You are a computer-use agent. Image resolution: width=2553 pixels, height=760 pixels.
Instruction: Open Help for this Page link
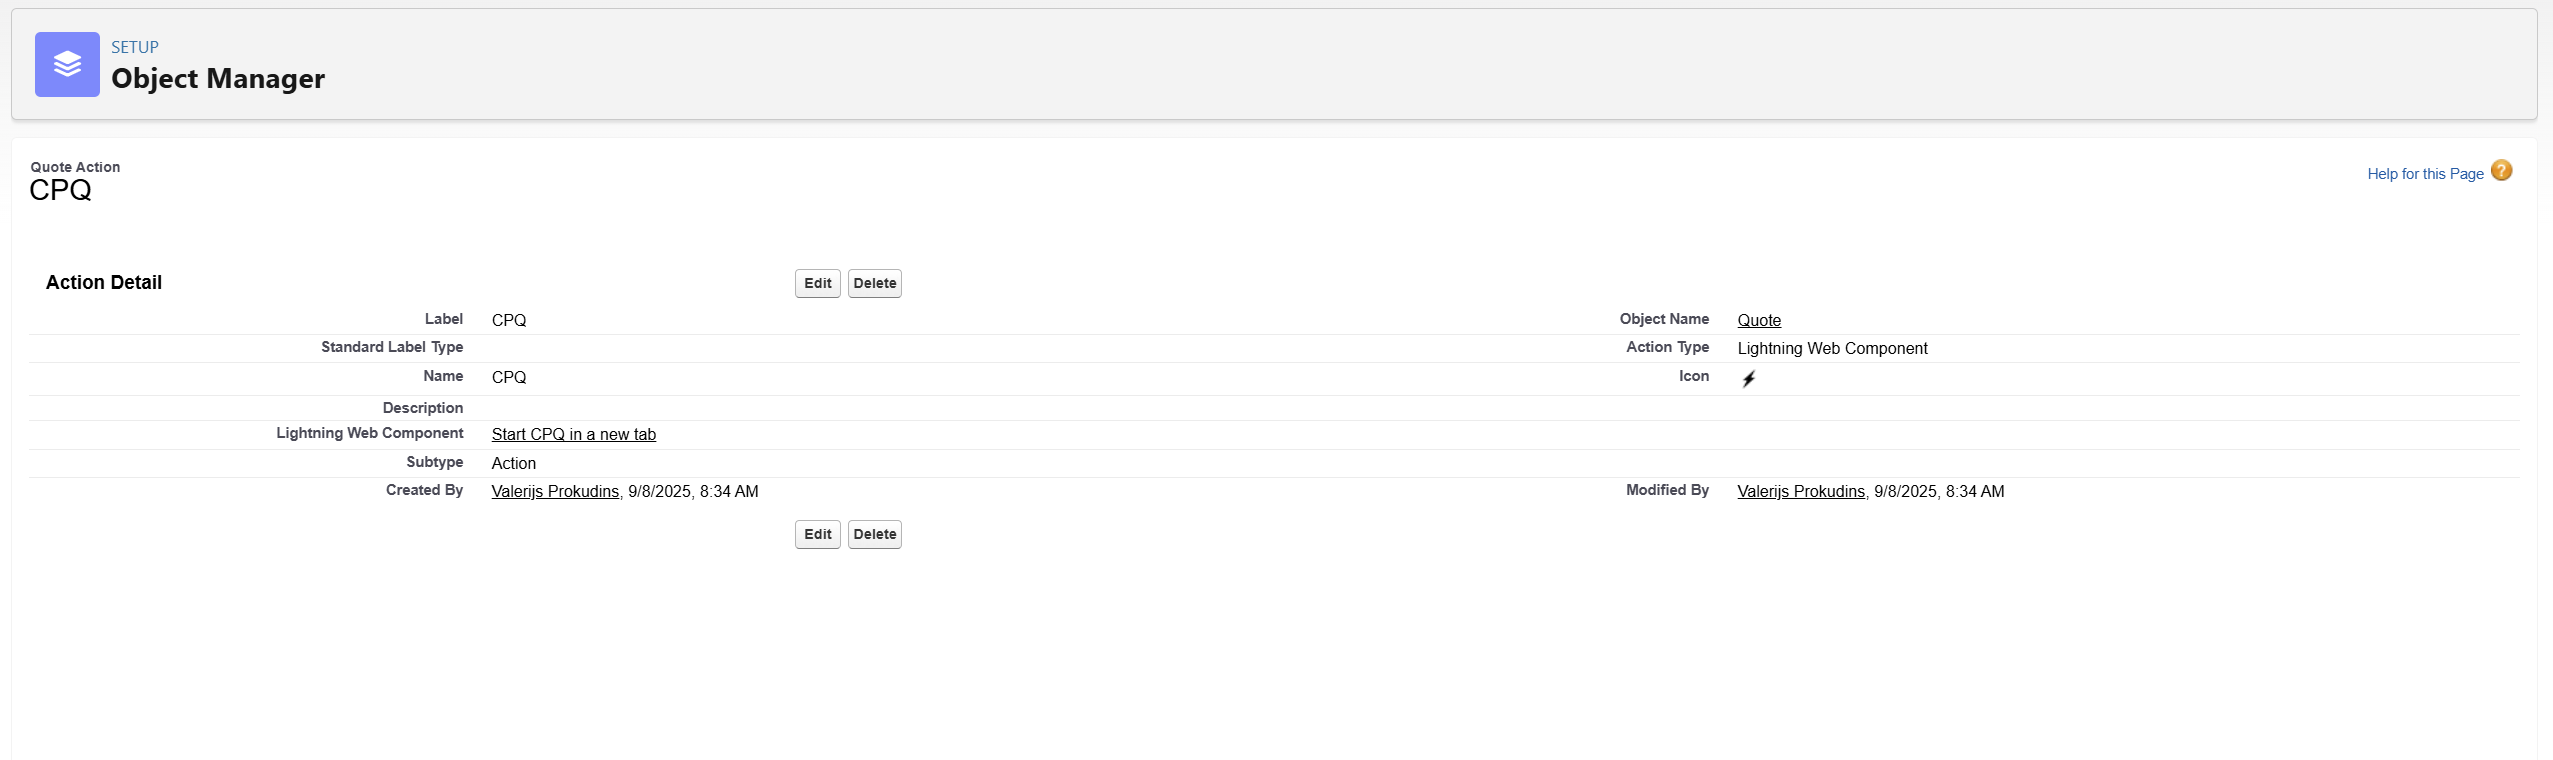pyautogui.click(x=2425, y=174)
